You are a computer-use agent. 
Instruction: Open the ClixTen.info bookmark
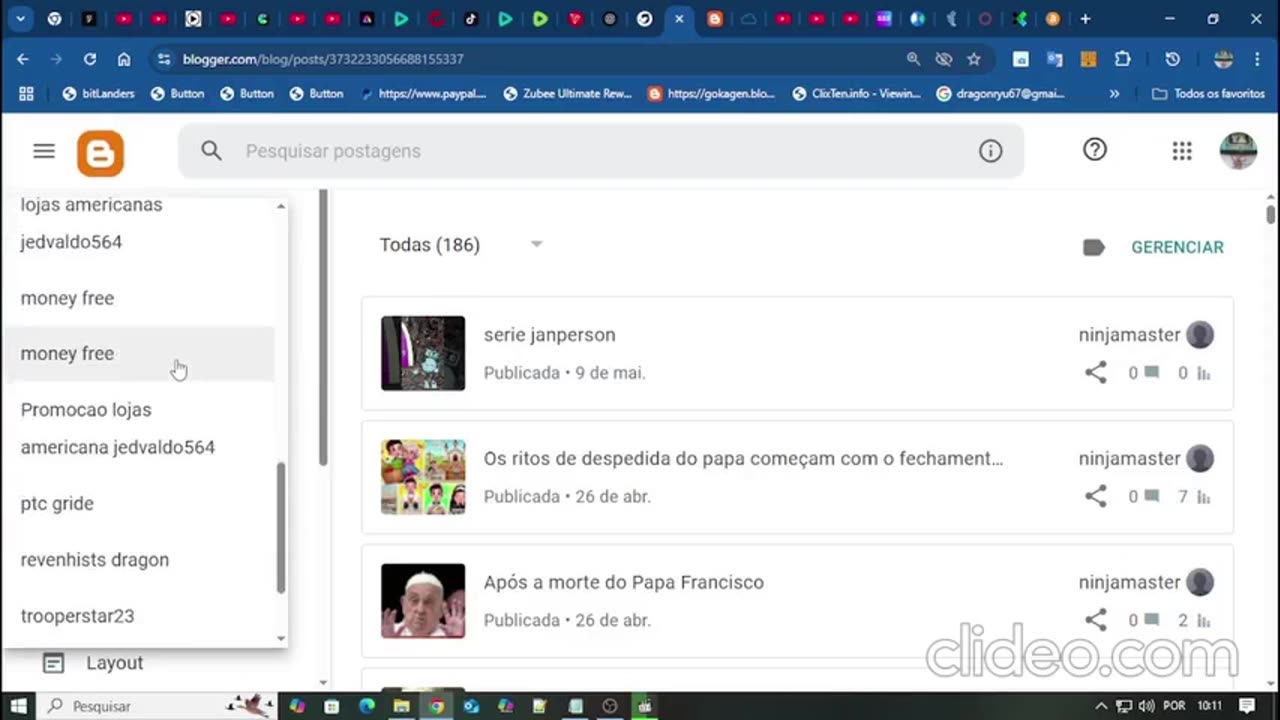(856, 94)
